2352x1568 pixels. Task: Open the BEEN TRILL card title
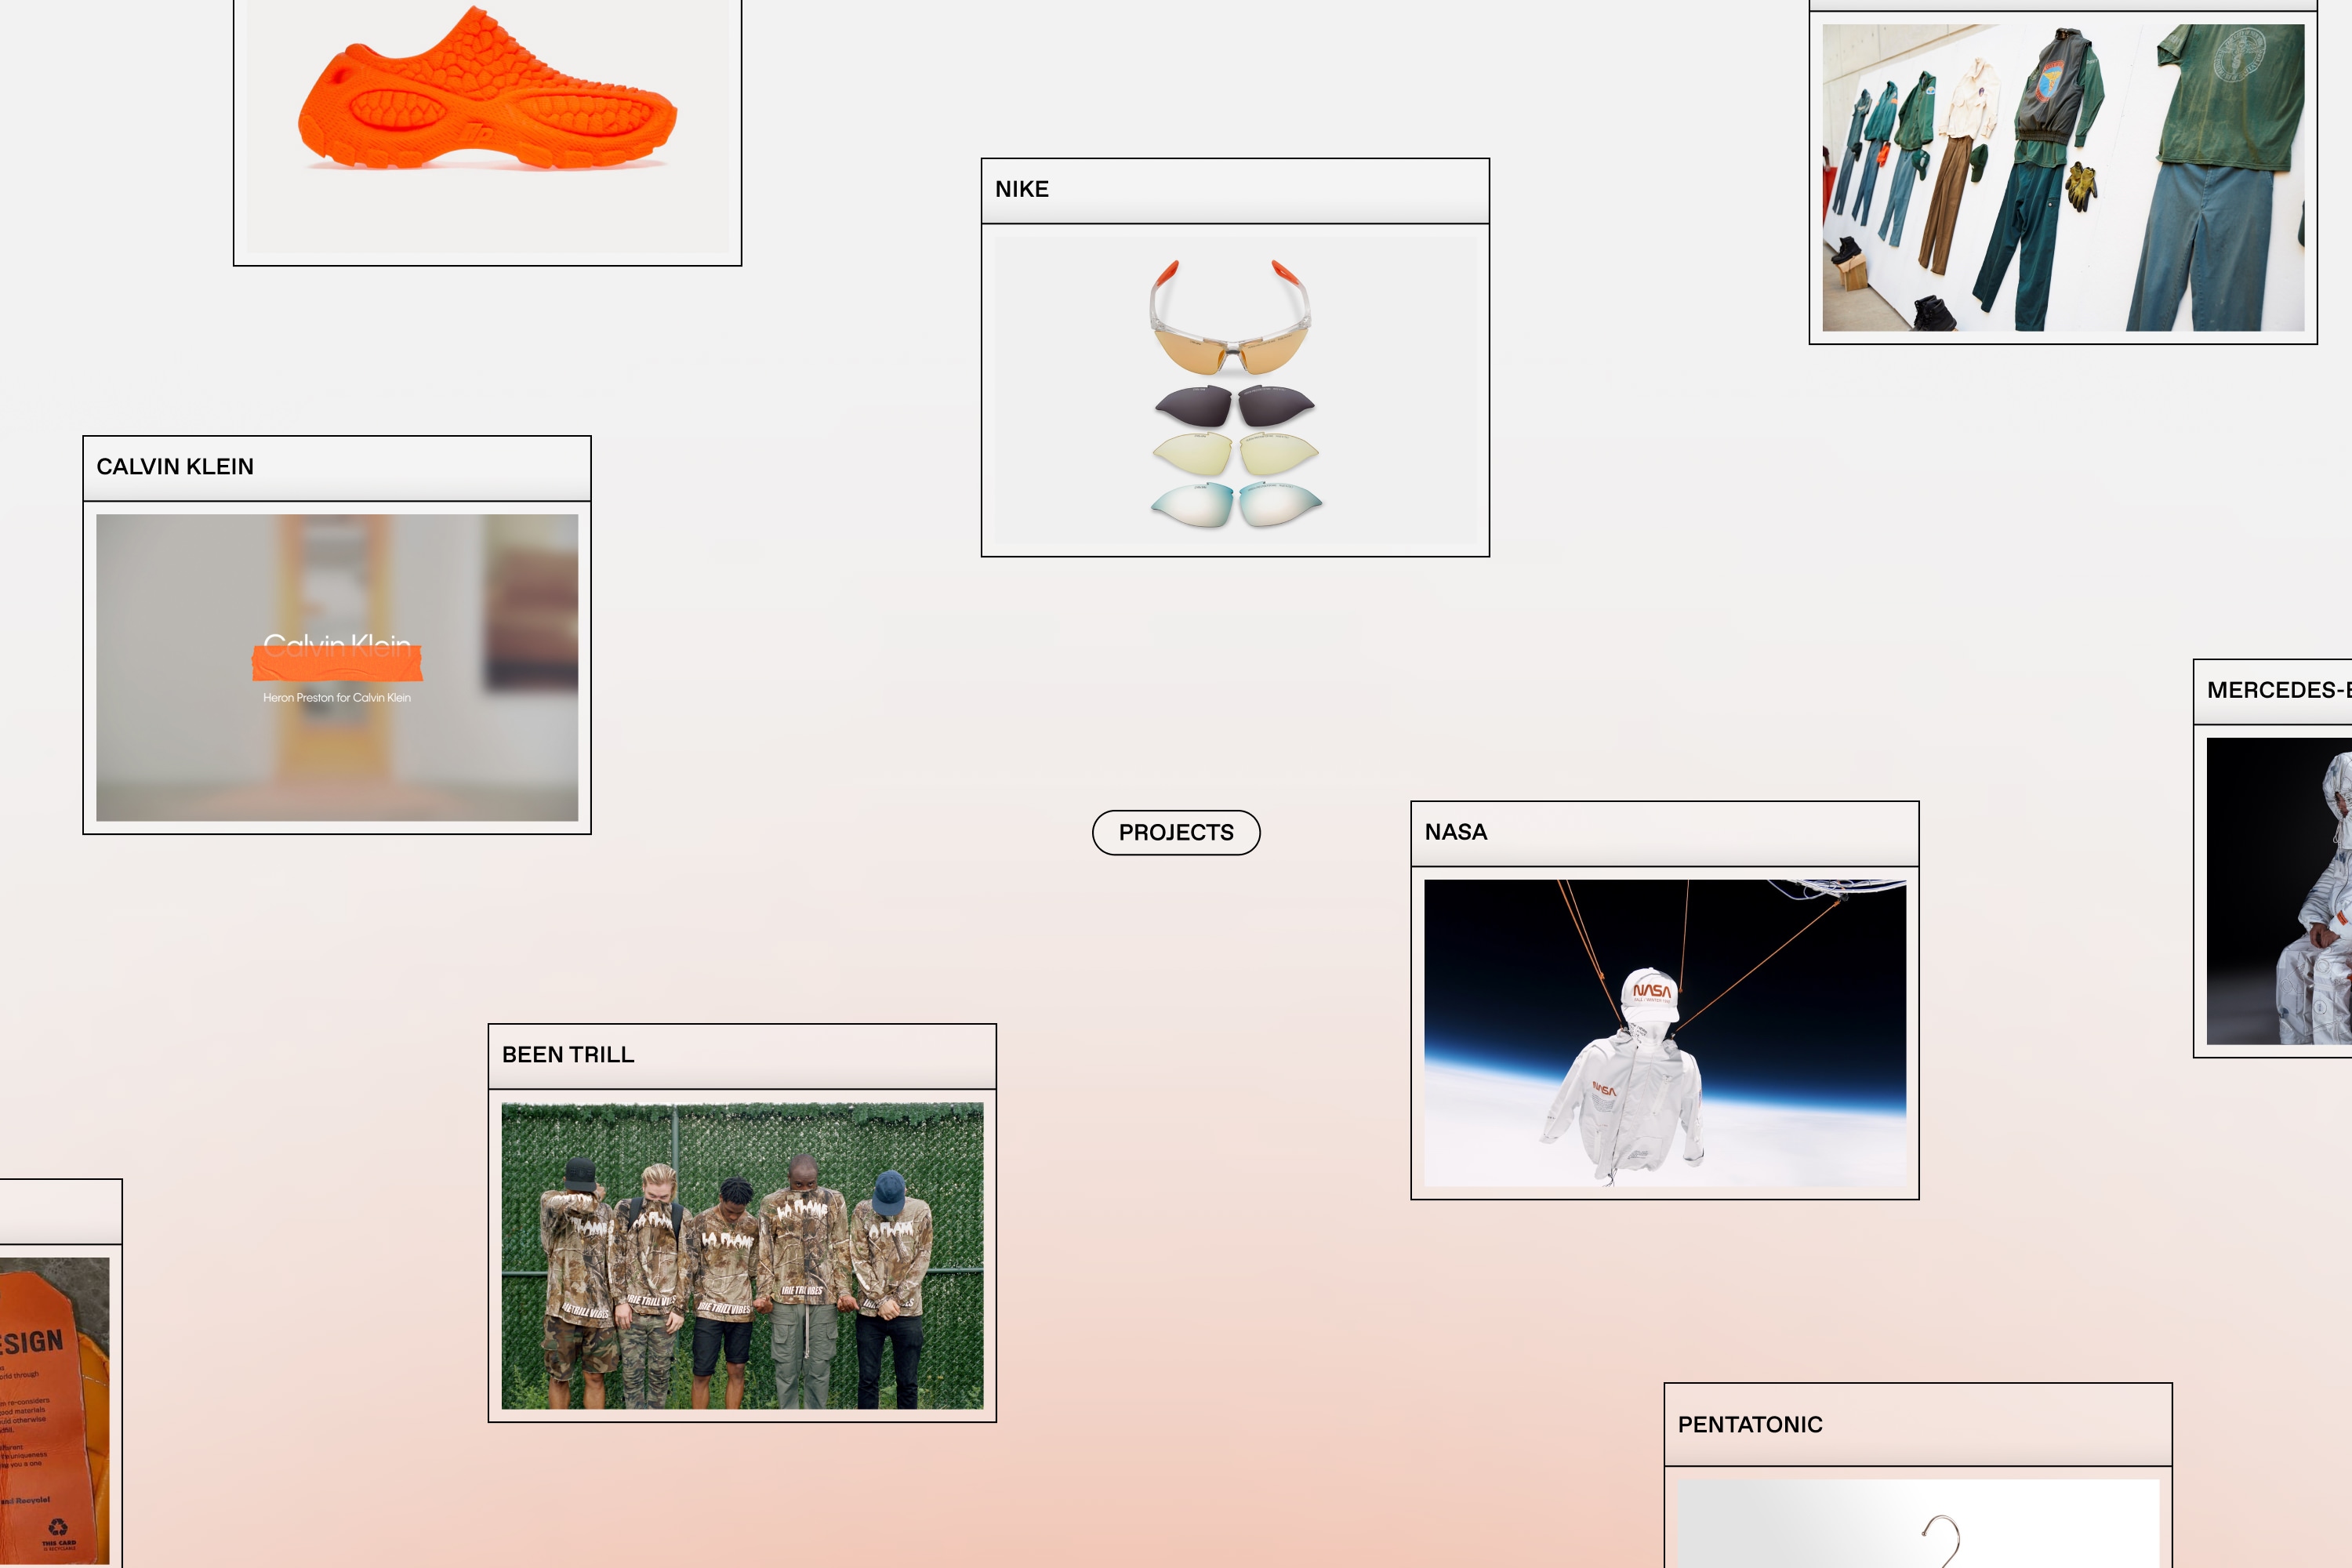(x=568, y=1055)
